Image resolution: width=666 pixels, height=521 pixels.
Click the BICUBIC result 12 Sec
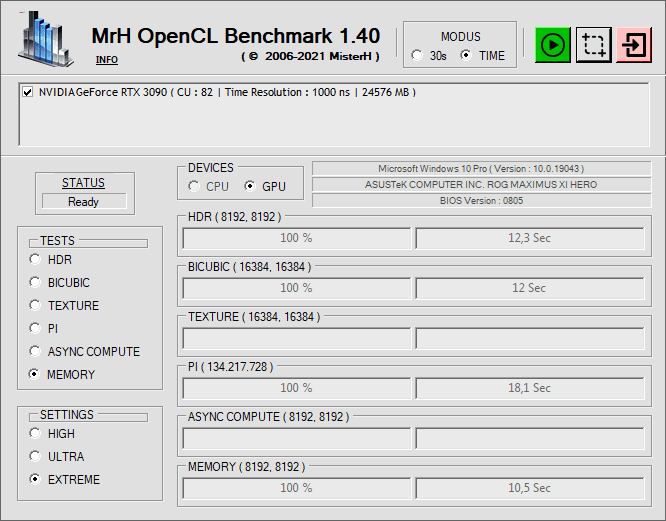tap(530, 288)
